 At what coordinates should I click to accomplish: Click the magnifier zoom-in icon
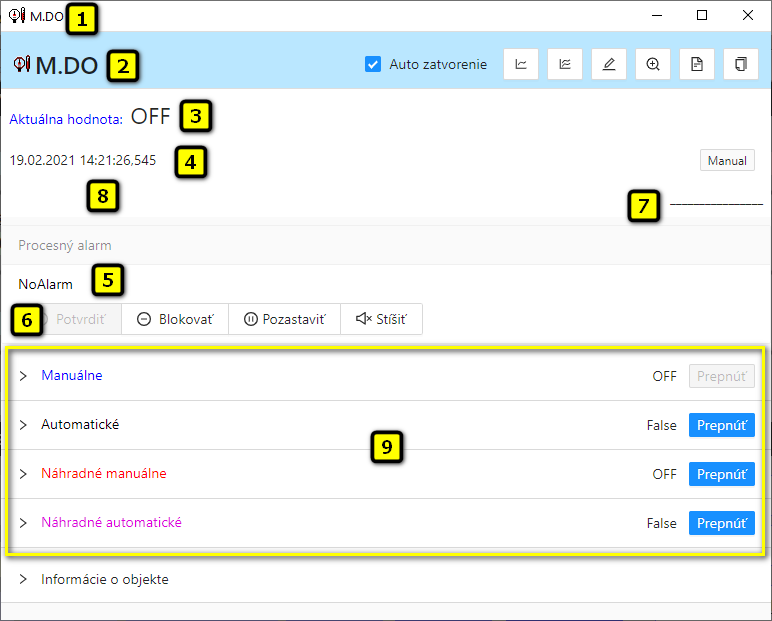click(x=653, y=64)
